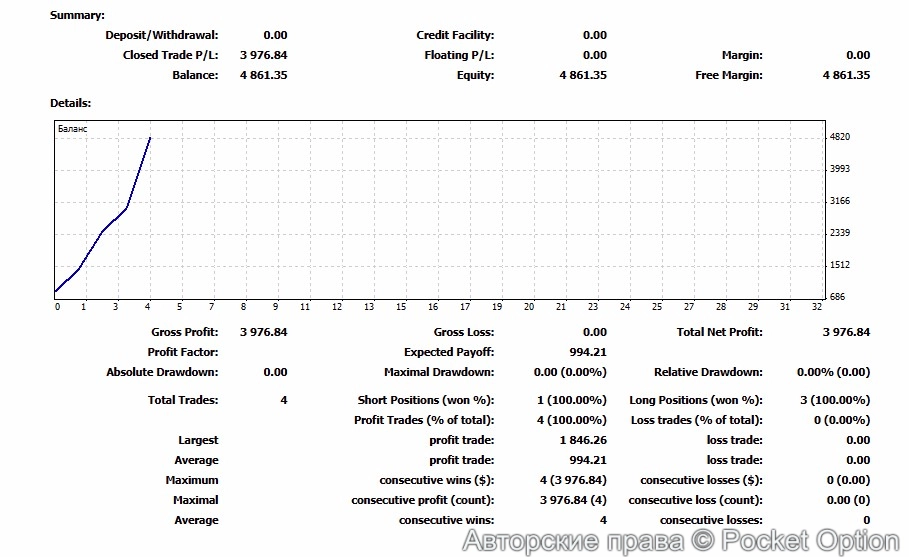Select trade number 16 on horizontal axis
Image resolution: width=909 pixels, height=557 pixels.
[x=434, y=307]
